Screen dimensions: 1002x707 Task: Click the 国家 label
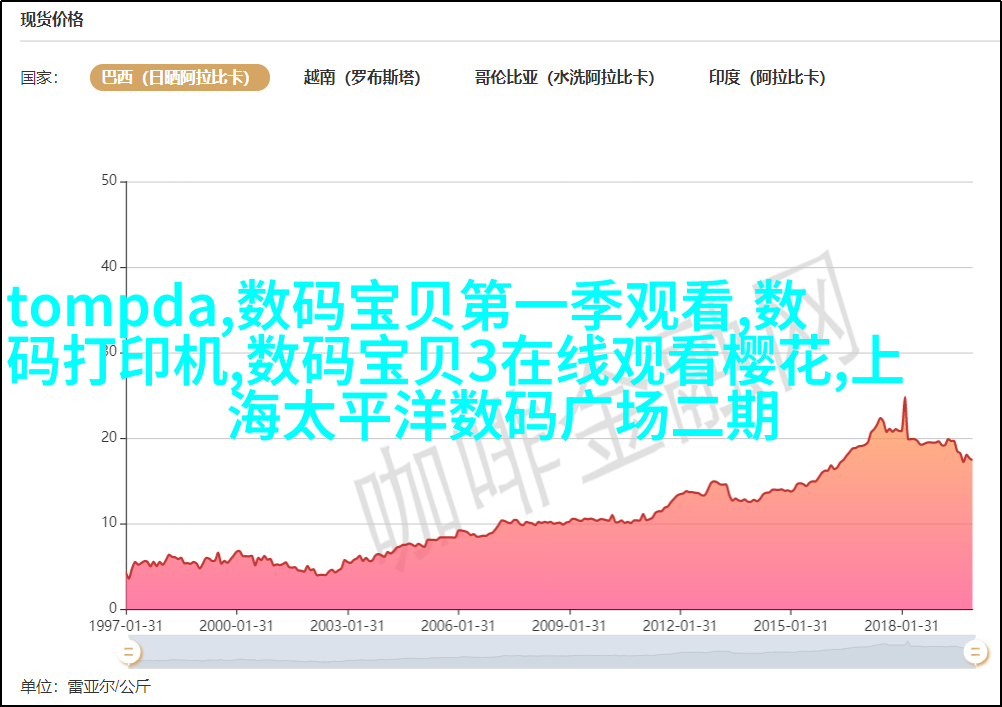pyautogui.click(x=39, y=78)
